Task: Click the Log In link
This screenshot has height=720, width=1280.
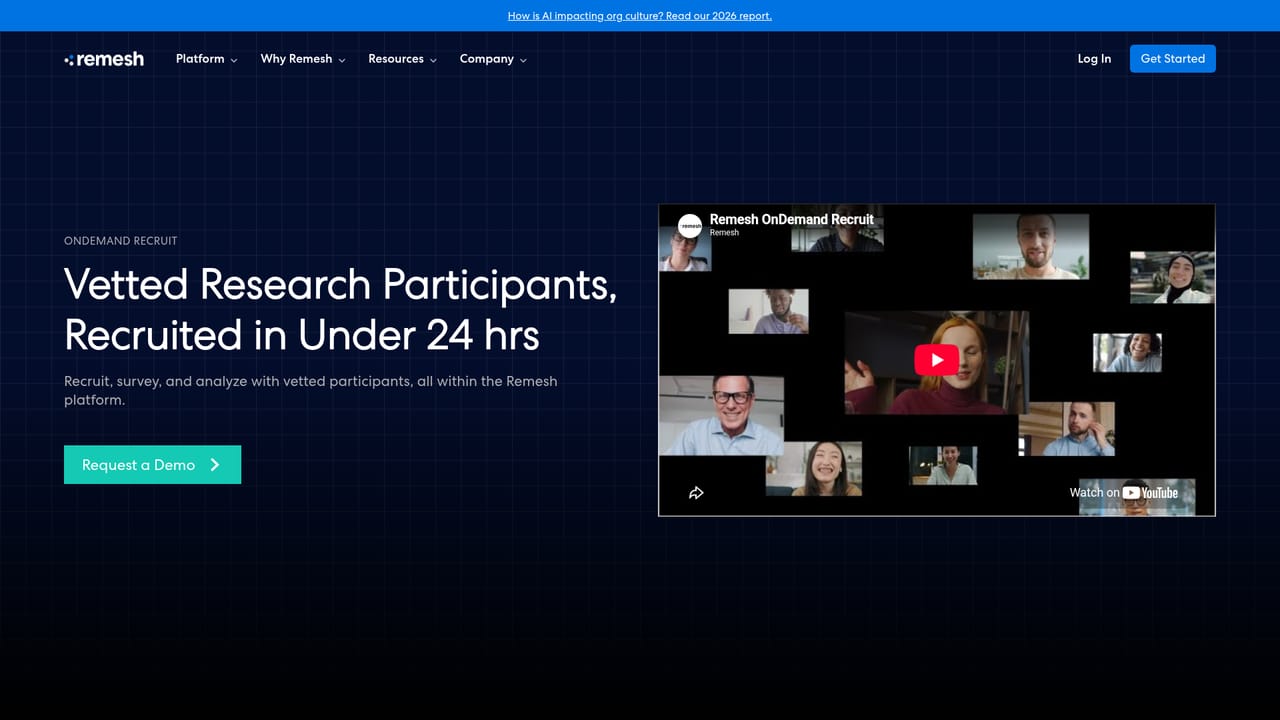Action: (1094, 59)
